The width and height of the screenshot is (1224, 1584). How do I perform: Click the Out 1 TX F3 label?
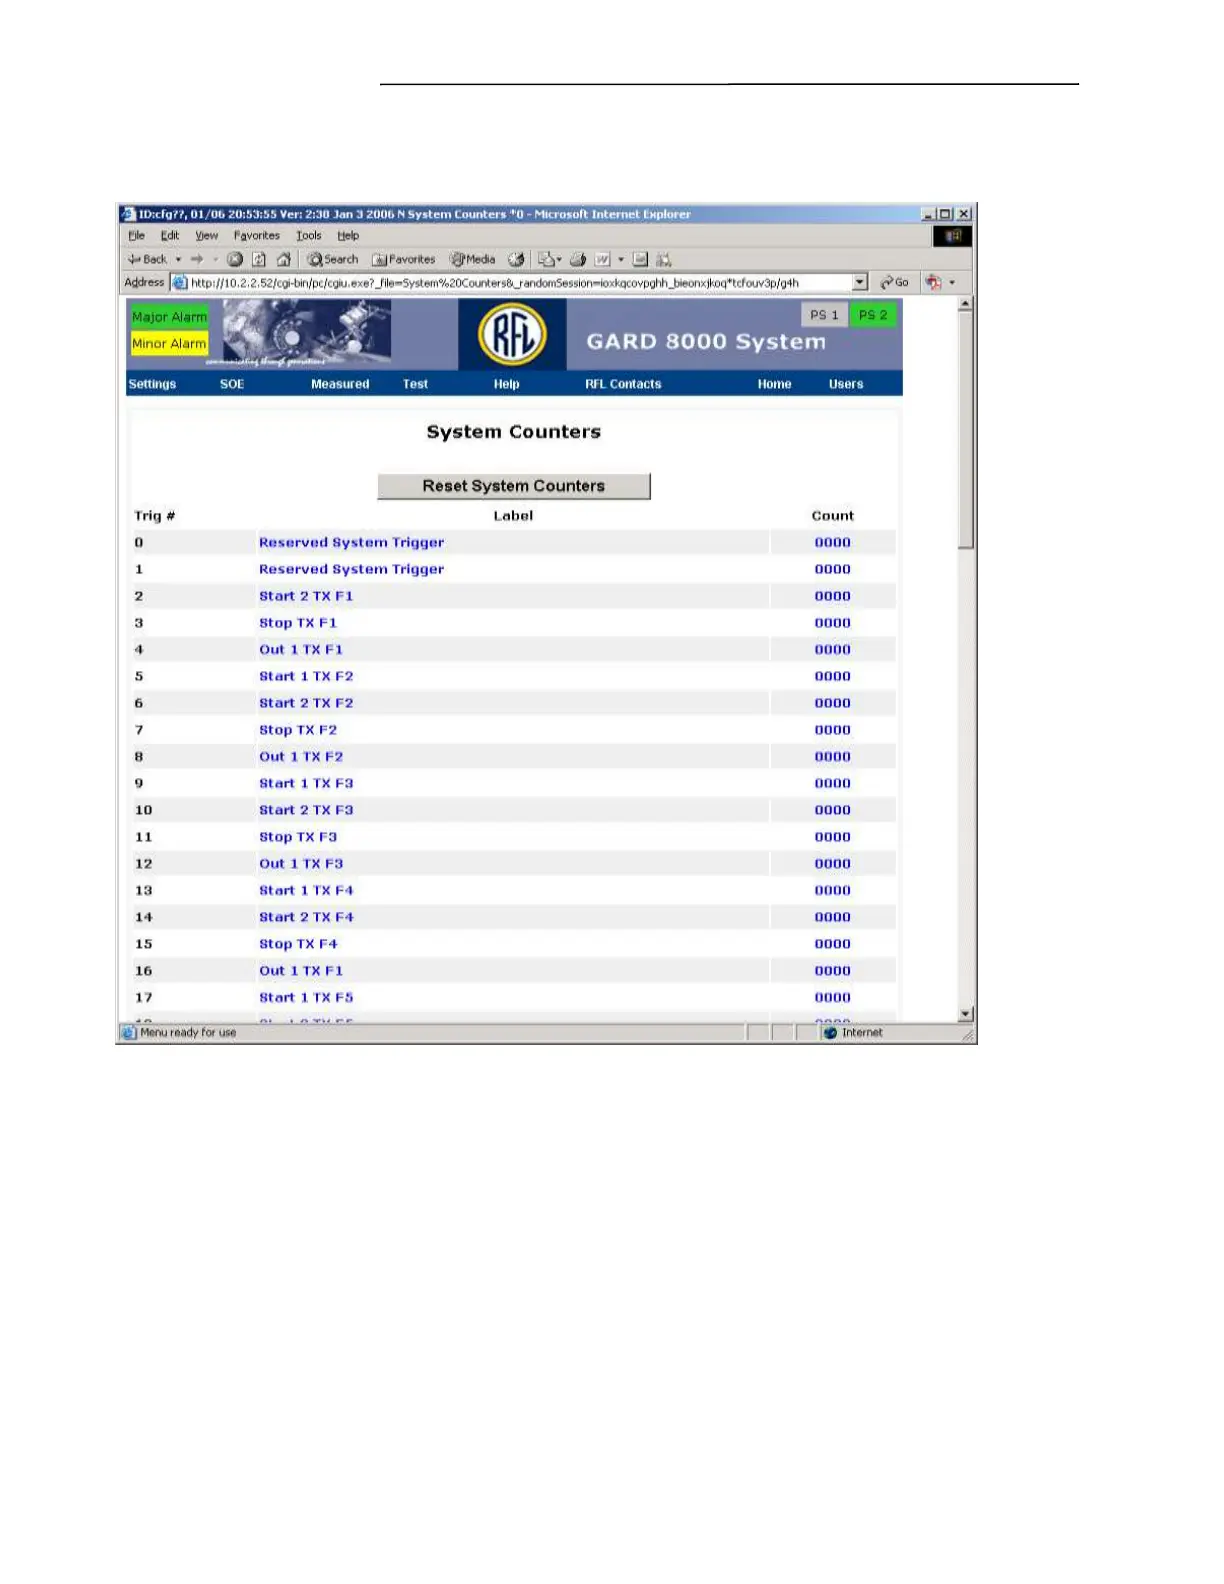301,864
